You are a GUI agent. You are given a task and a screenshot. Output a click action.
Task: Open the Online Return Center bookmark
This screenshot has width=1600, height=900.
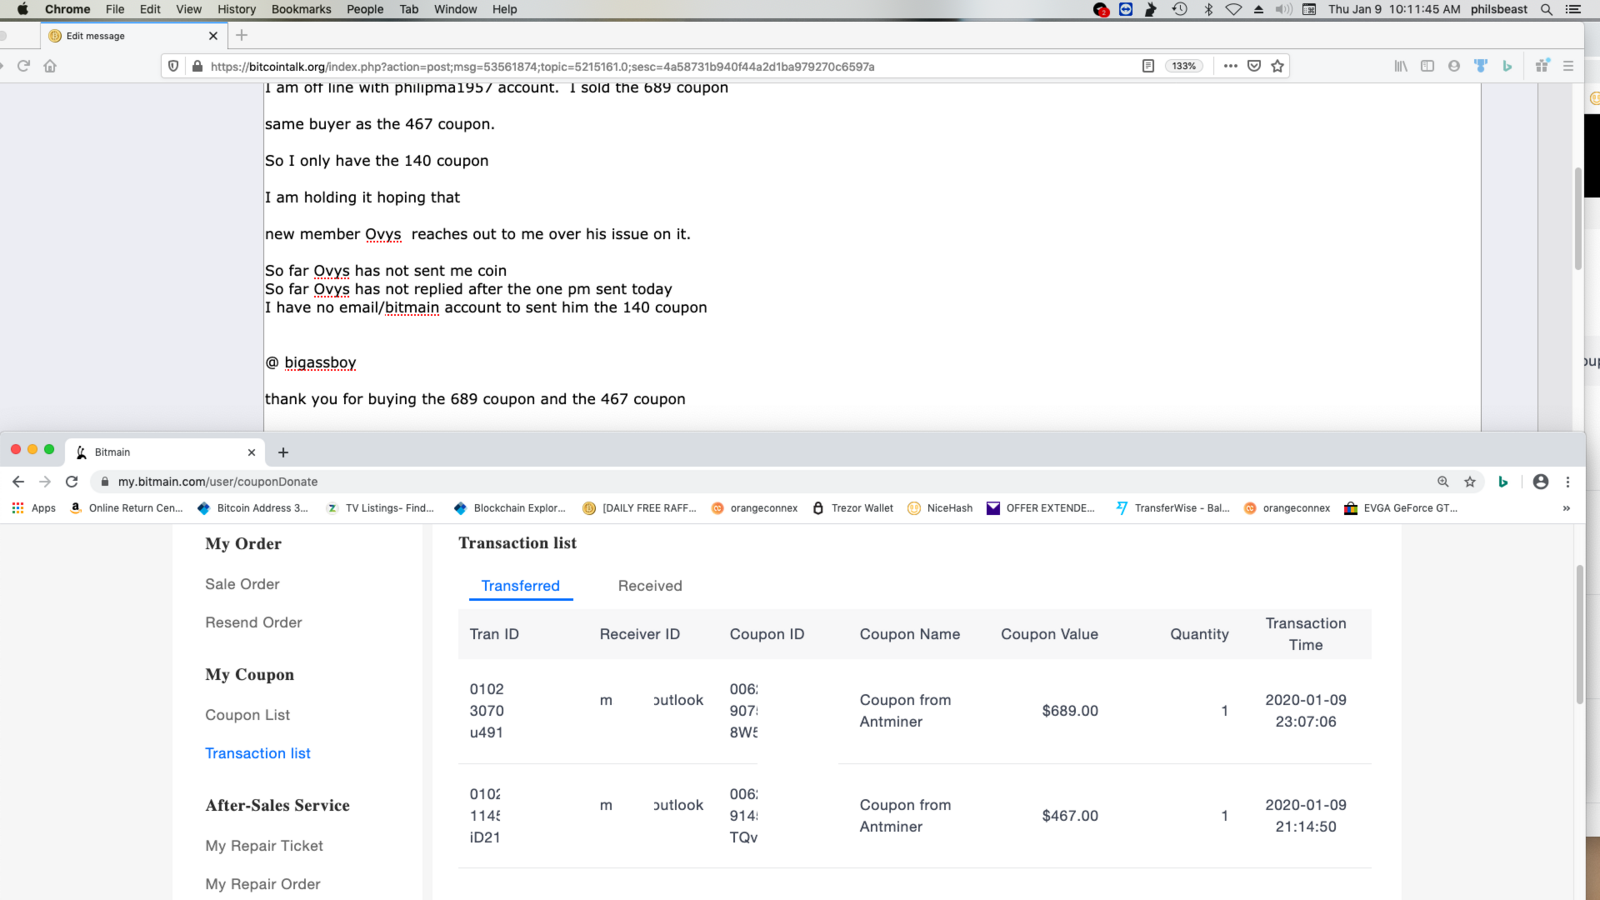coord(126,508)
